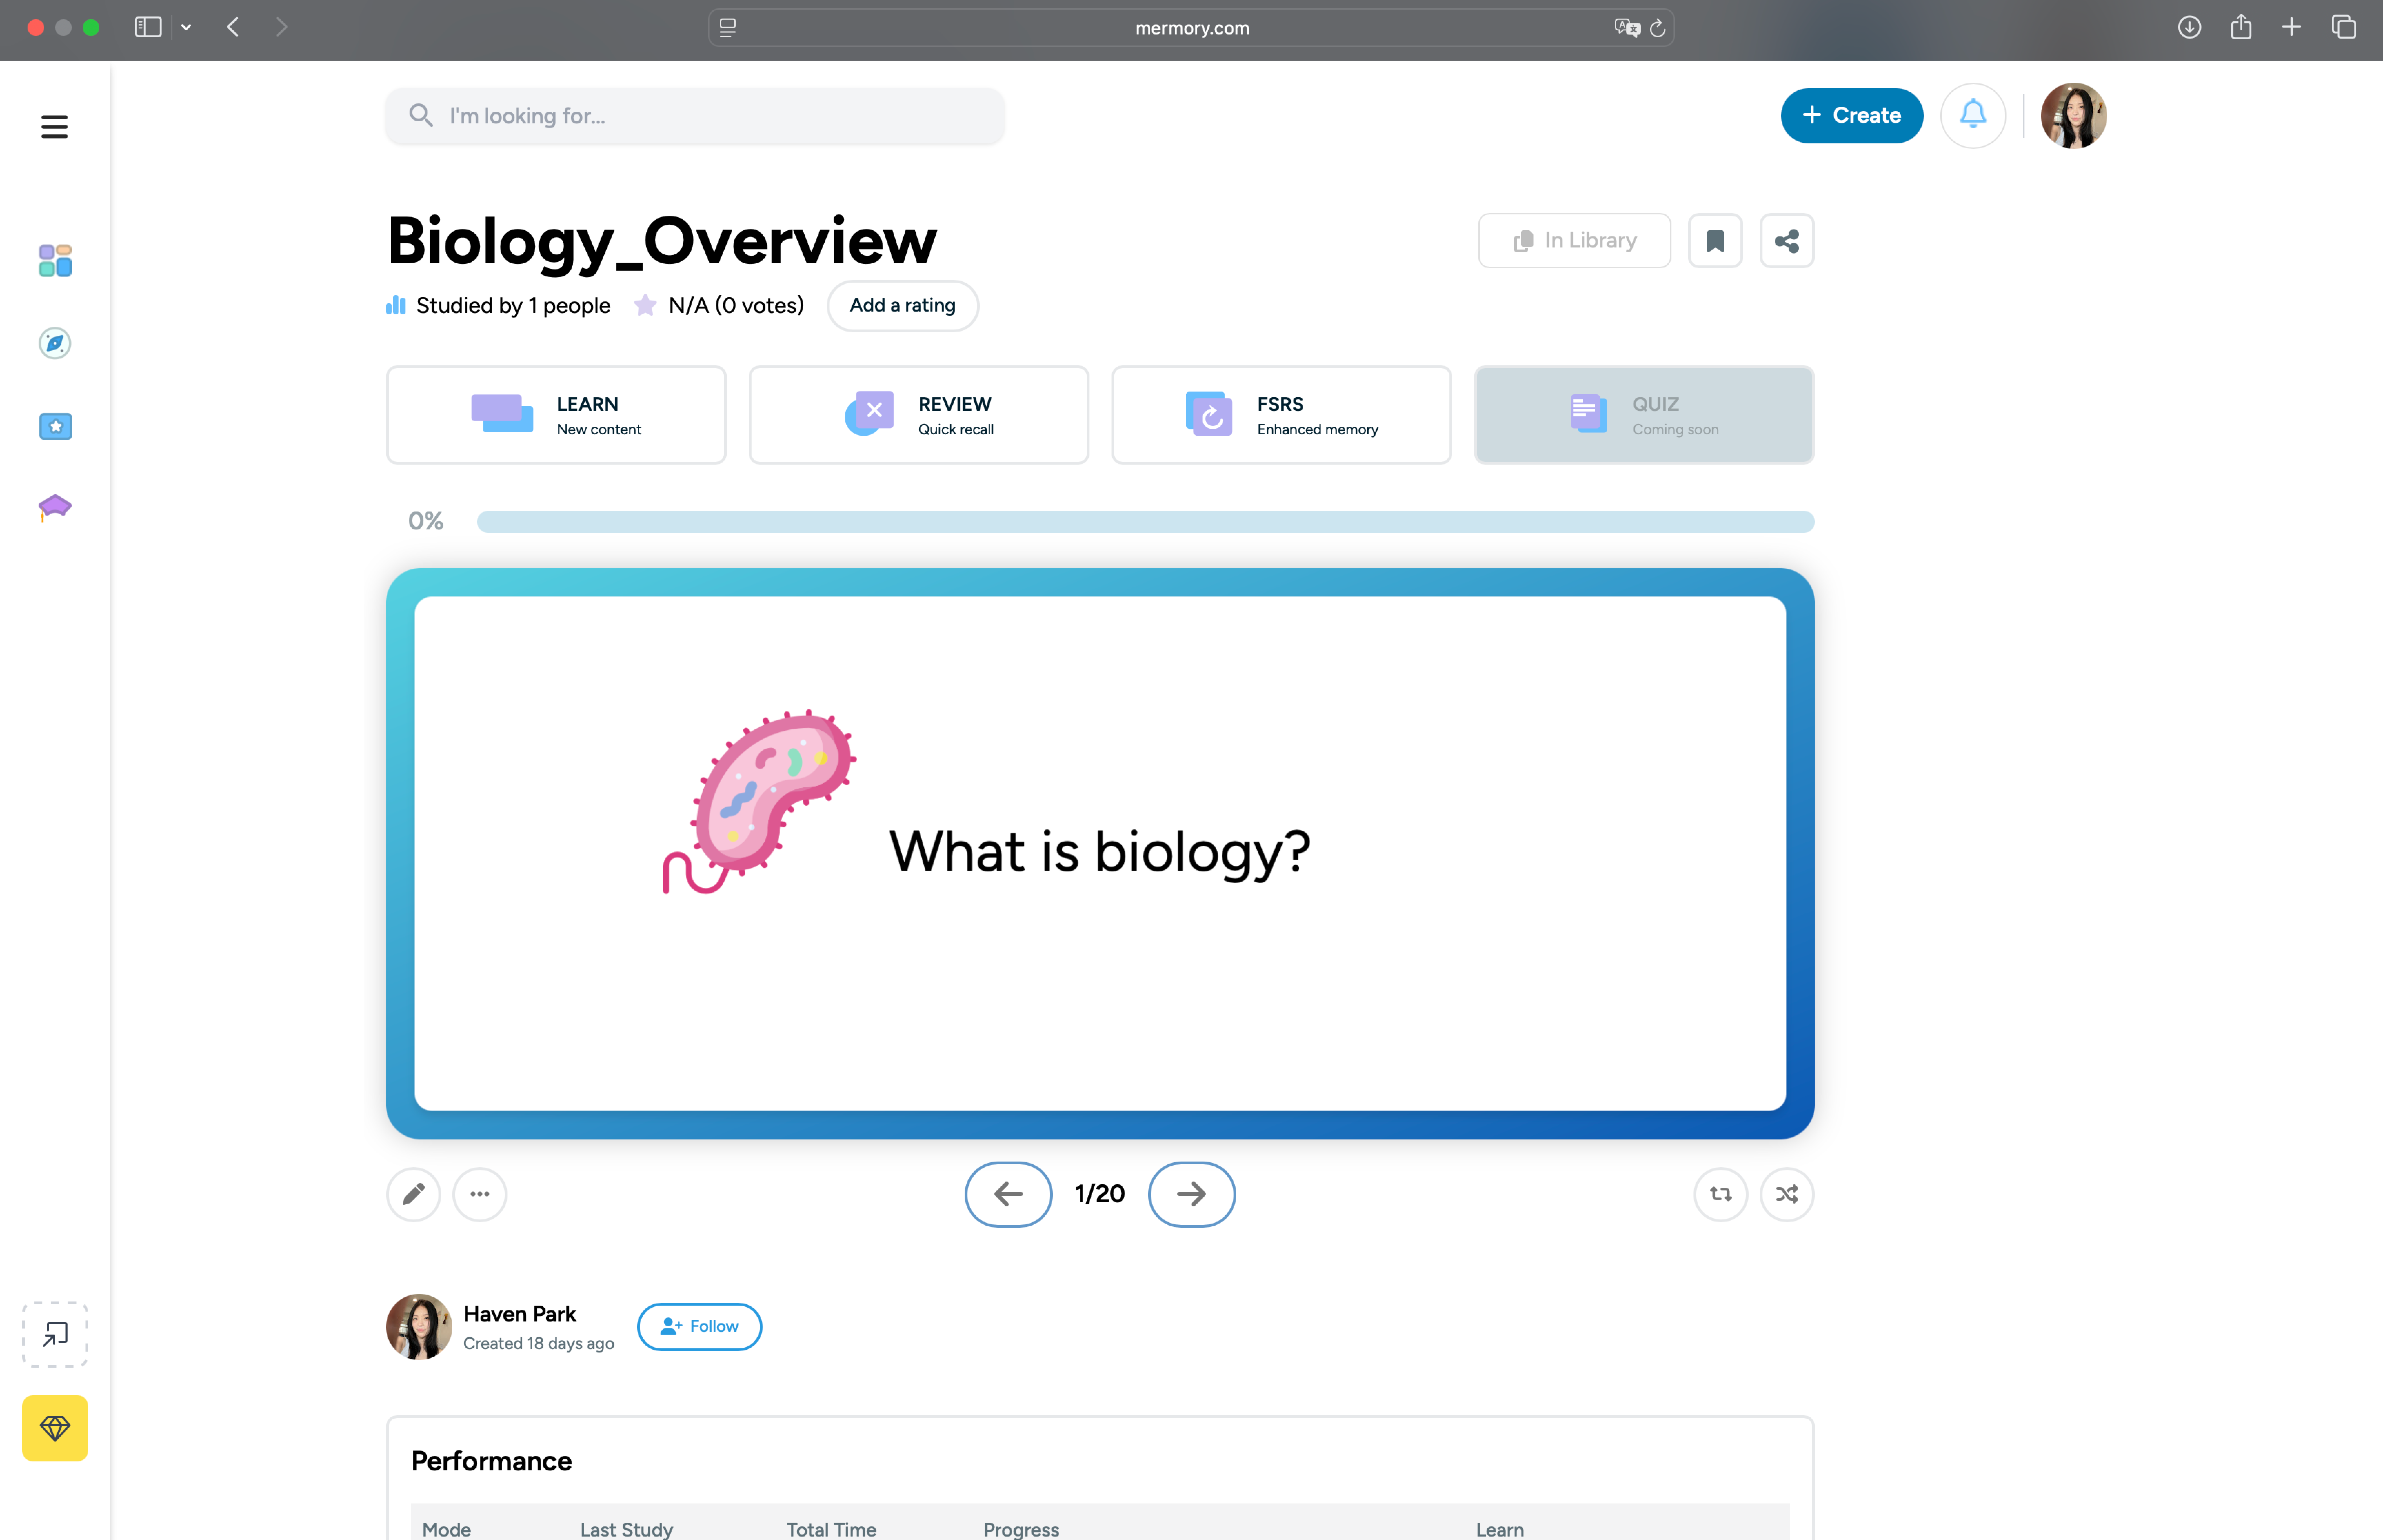Click the compass explore icon in sidebar
This screenshot has width=2383, height=1540.
pos(55,343)
